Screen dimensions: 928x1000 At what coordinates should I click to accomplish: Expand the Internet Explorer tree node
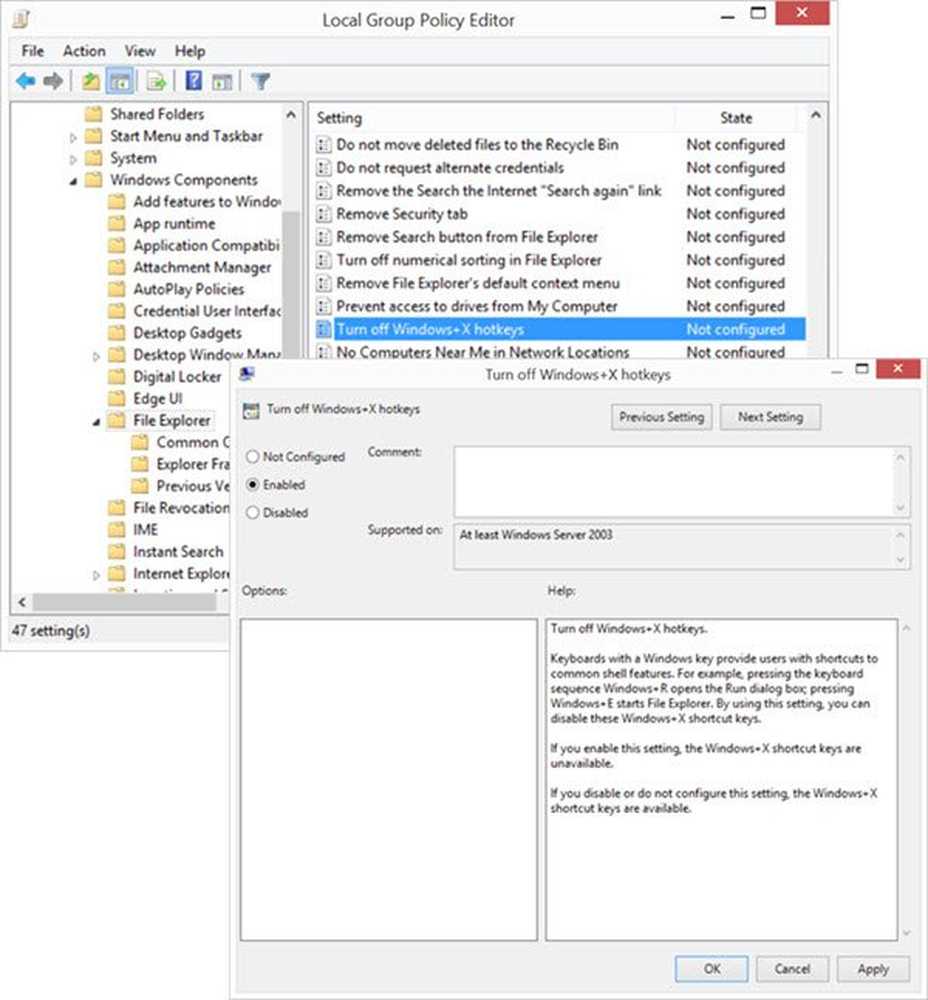(x=97, y=575)
